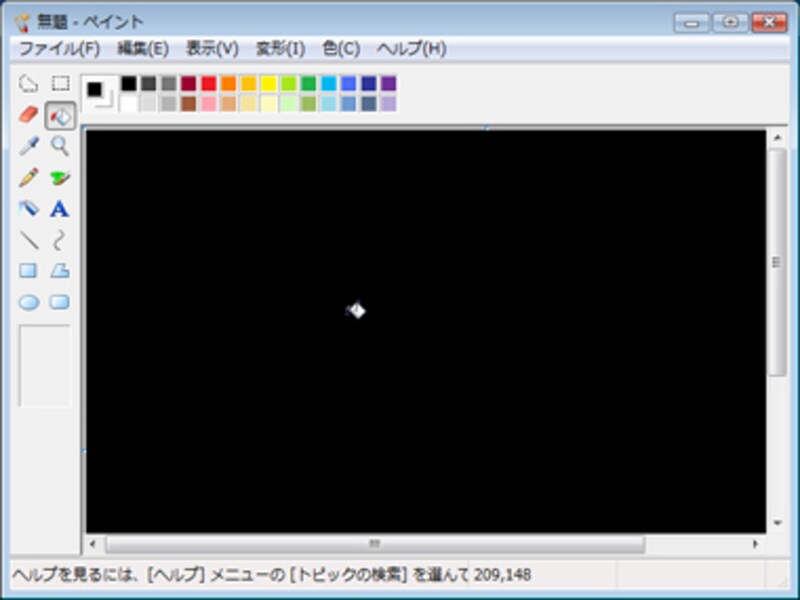Open the ファイル(F) menu
The width and height of the screenshot is (800, 600).
pos(59,49)
